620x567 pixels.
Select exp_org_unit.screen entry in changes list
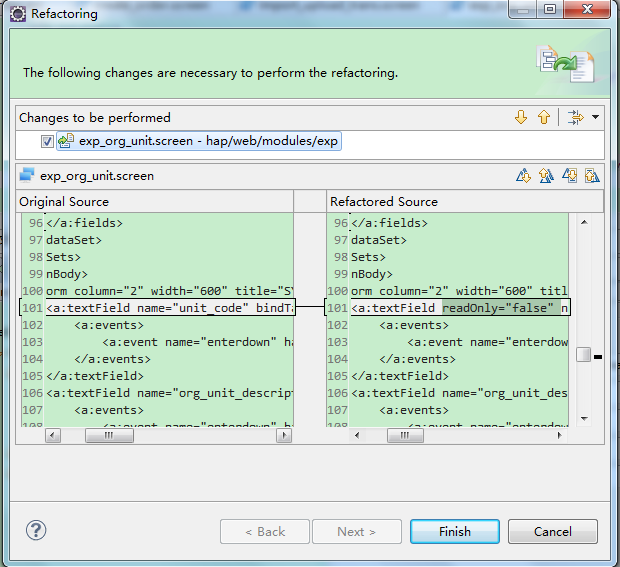tap(208, 142)
